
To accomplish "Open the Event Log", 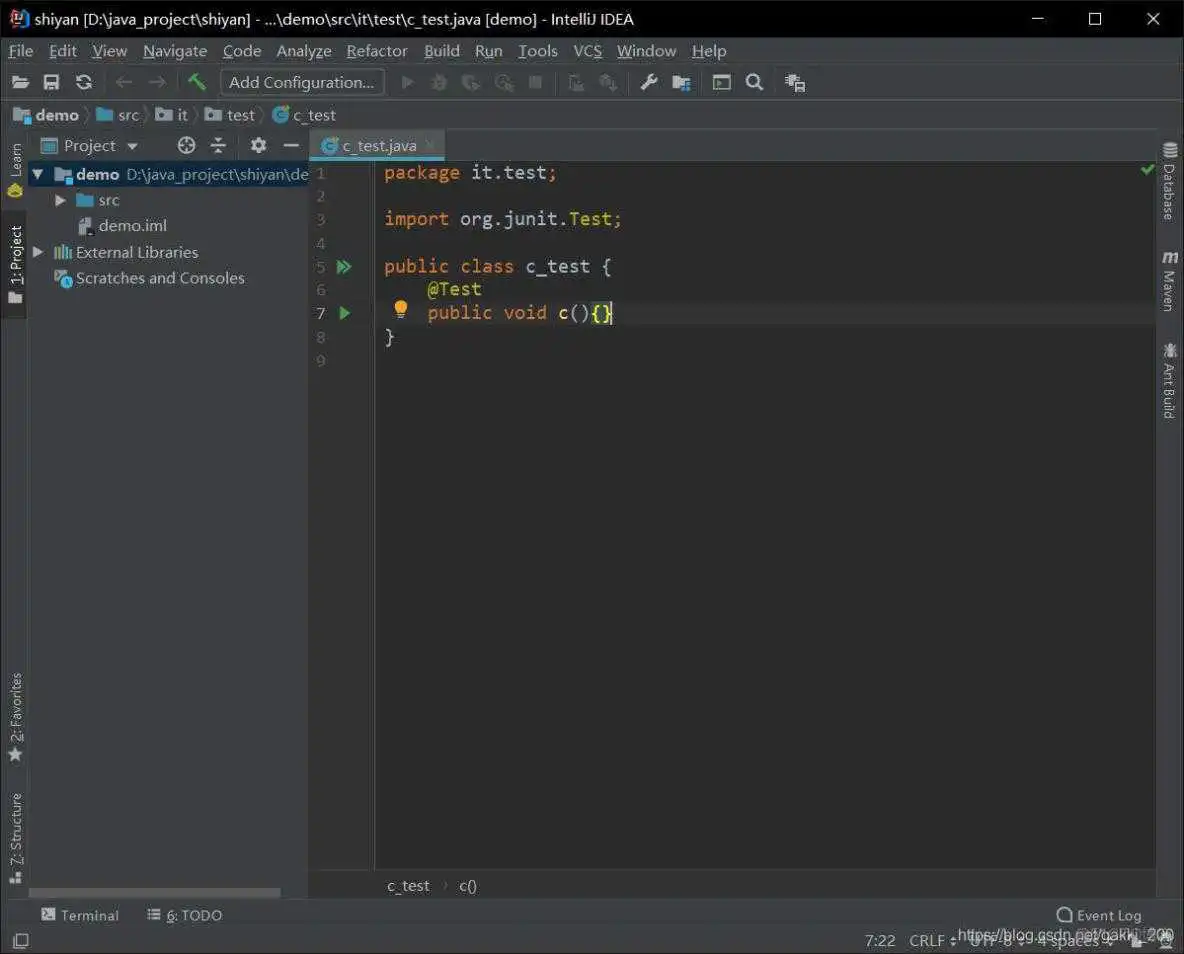I will click(x=1100, y=915).
